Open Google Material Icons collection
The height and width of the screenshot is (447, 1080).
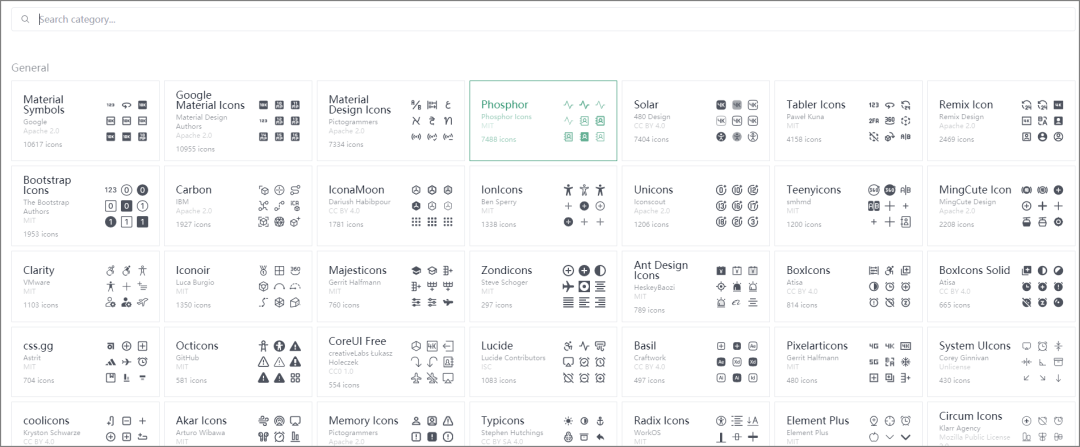point(238,121)
